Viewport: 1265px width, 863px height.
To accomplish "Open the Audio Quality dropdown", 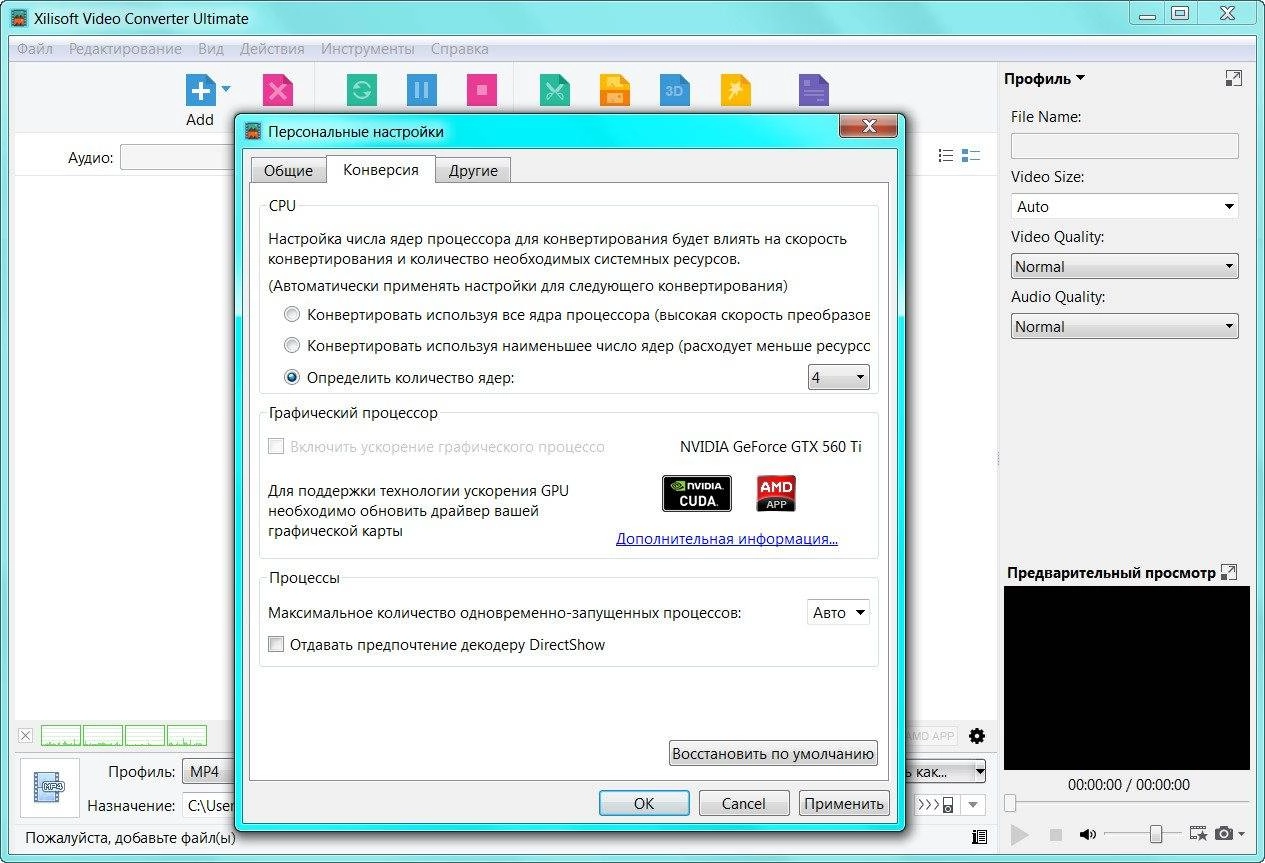I will pos(1125,327).
